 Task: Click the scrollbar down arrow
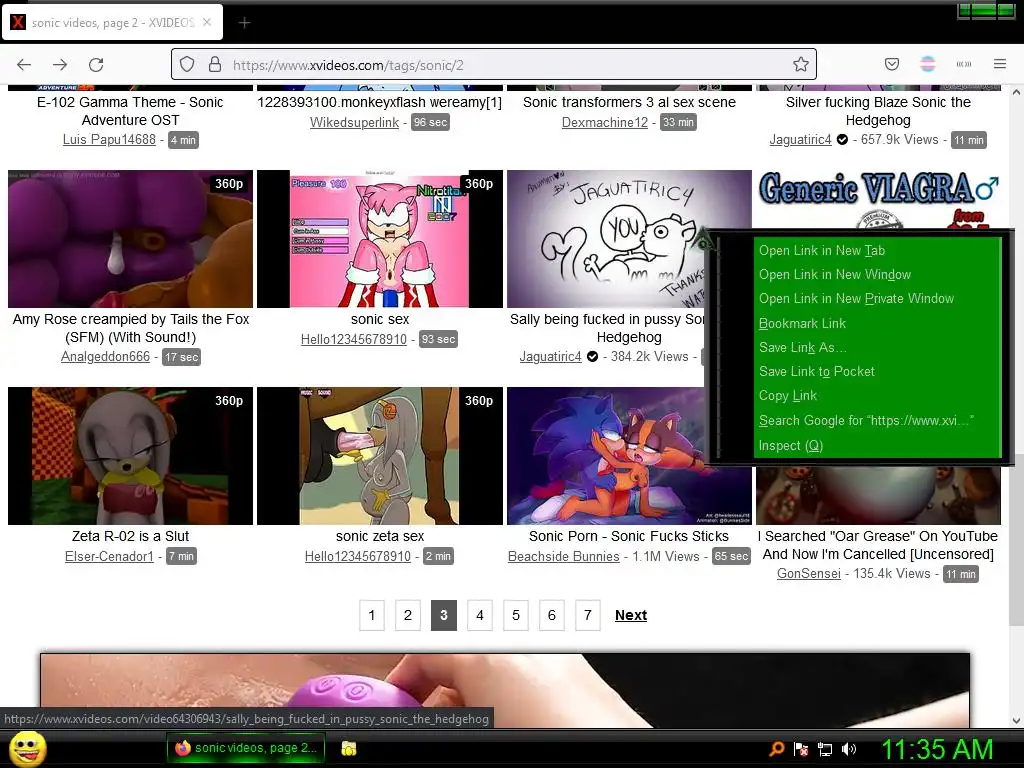1016,721
